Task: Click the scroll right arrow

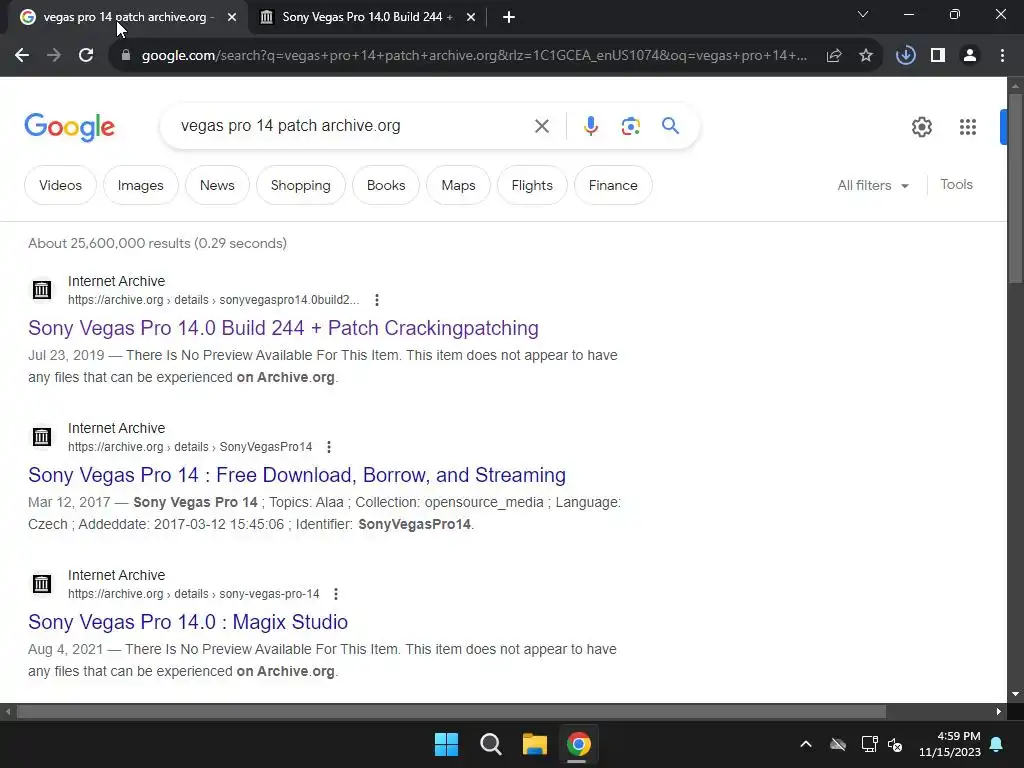Action: tap(999, 711)
